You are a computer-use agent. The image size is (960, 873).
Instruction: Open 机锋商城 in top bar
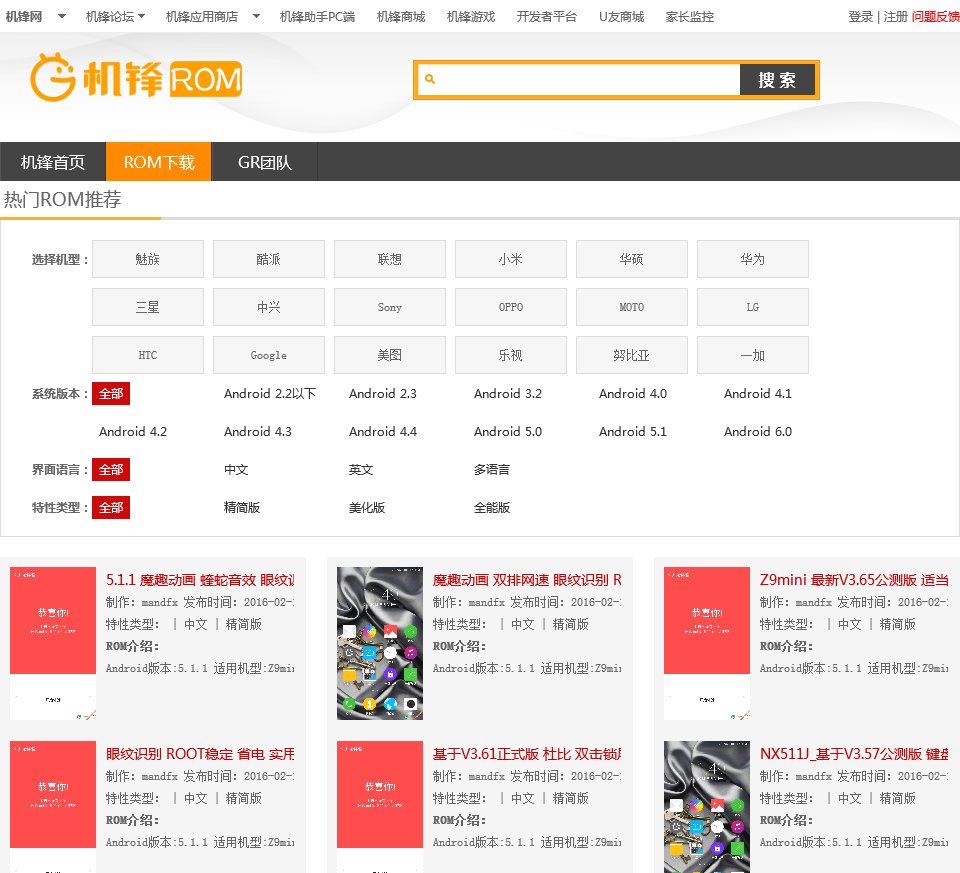pos(401,17)
